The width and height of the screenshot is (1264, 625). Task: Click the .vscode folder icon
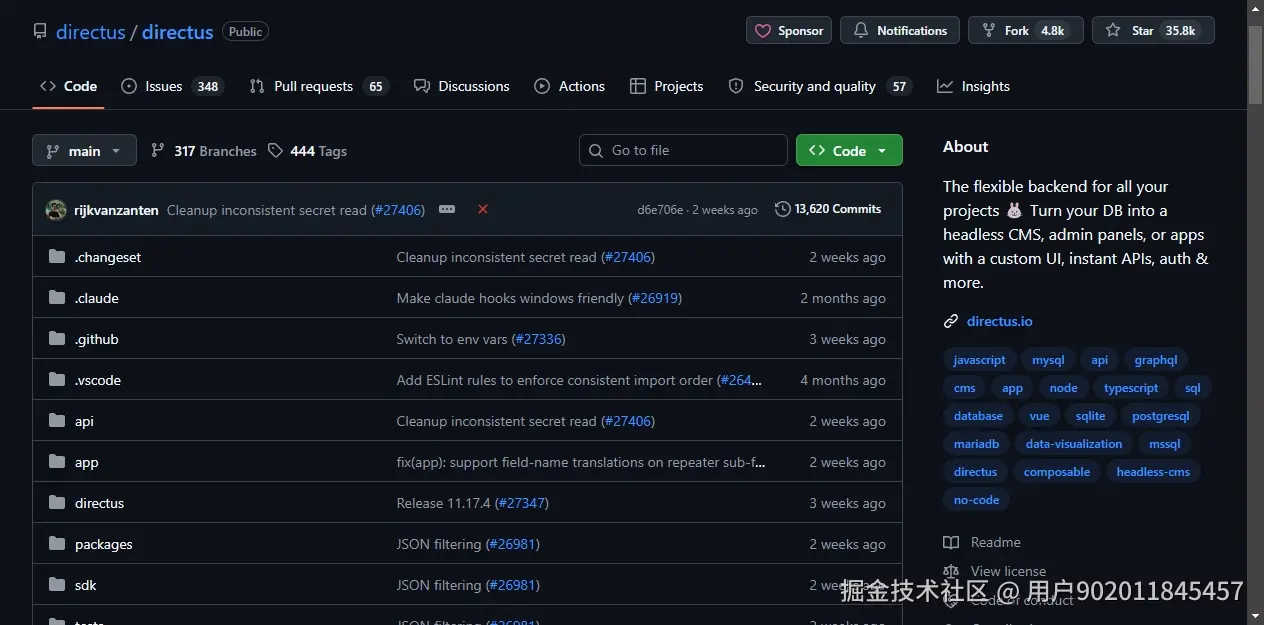pos(57,380)
